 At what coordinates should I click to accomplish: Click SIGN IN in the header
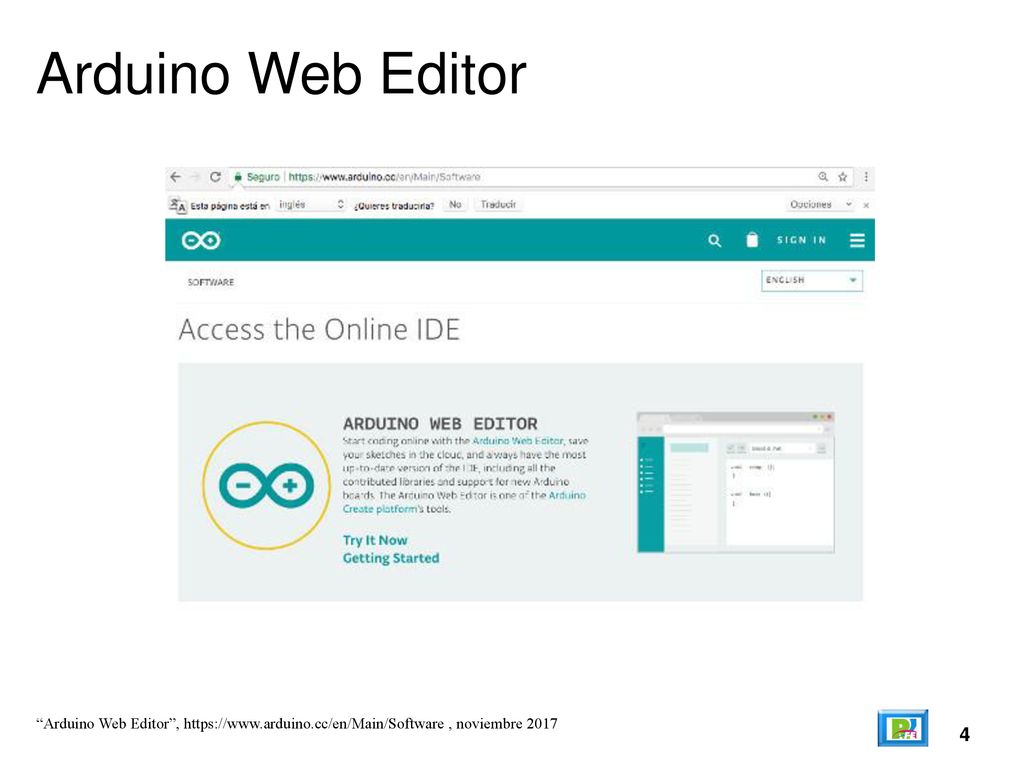[801, 240]
